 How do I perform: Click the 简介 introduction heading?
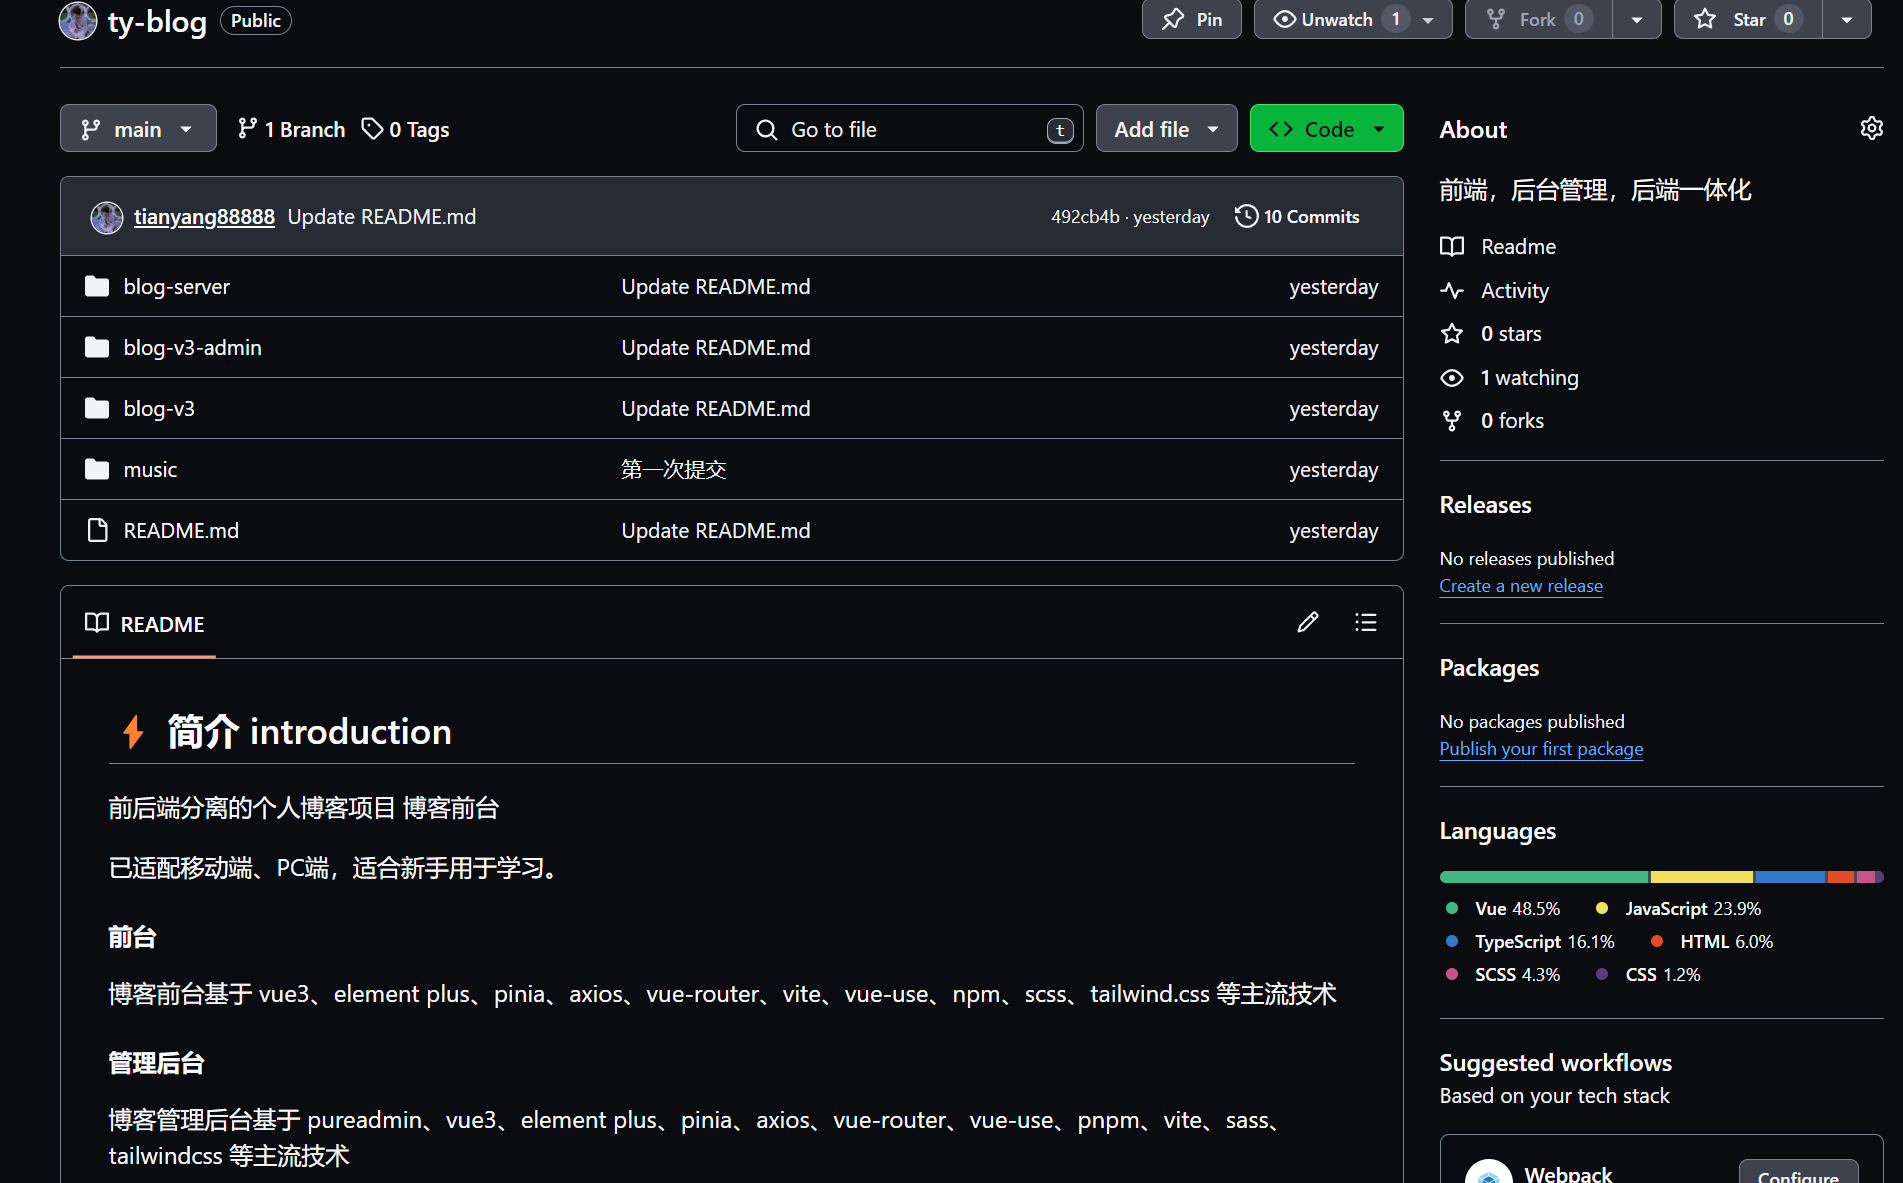coord(309,732)
